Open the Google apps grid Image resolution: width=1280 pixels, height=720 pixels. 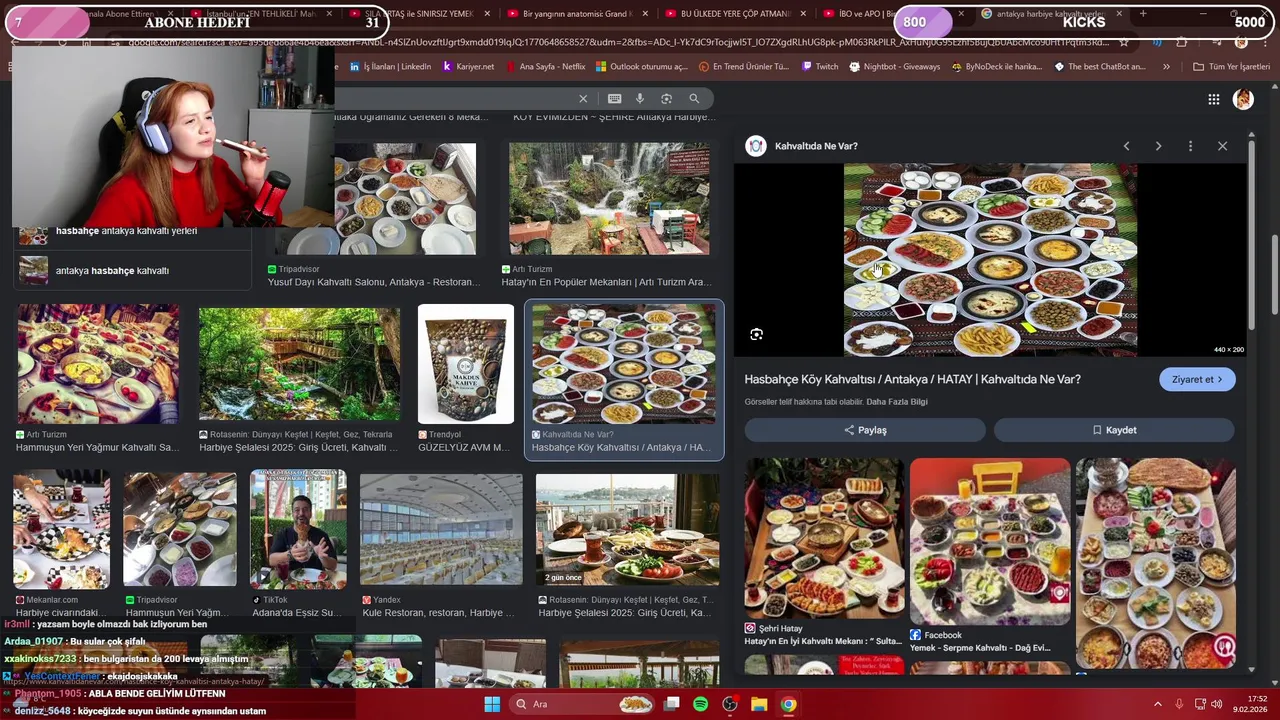(1213, 99)
